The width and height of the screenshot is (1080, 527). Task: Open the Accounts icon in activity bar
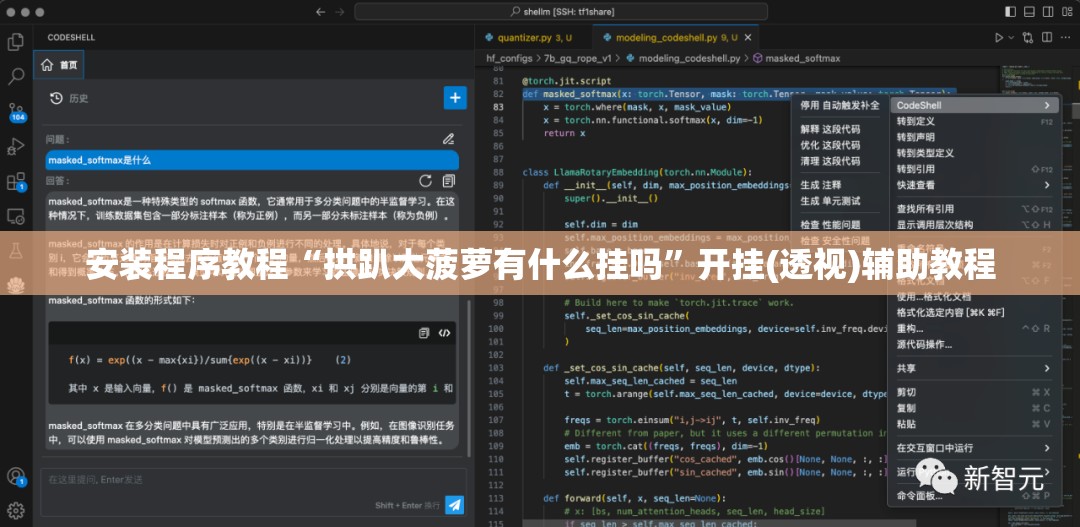(15, 477)
